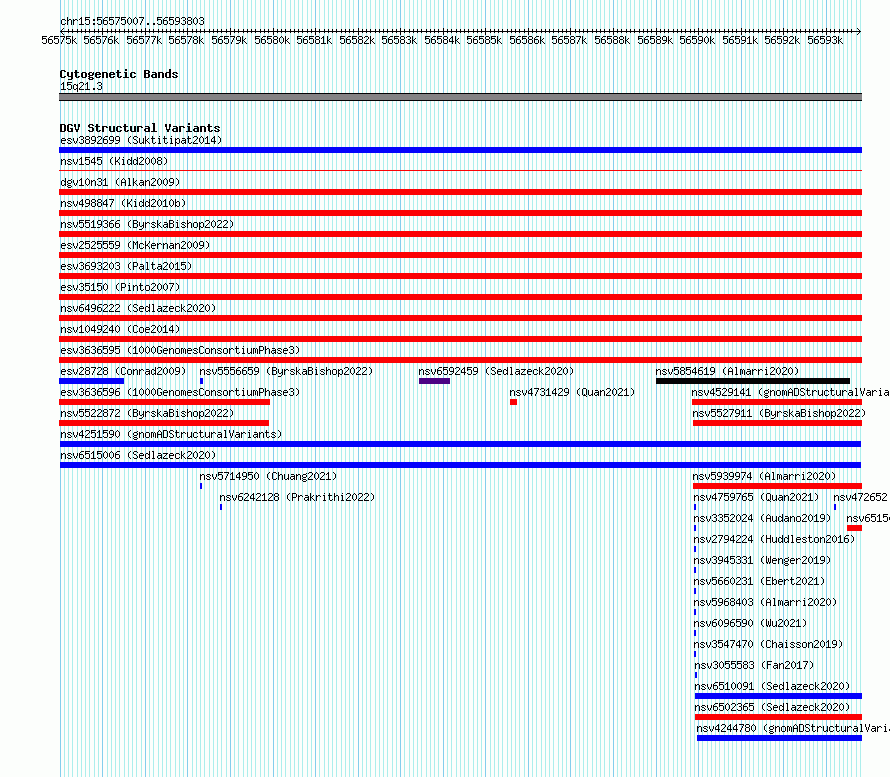This screenshot has width=890, height=777.
Task: Click nsv5714950 (Chuang2021) label
Action: click(x=268, y=476)
